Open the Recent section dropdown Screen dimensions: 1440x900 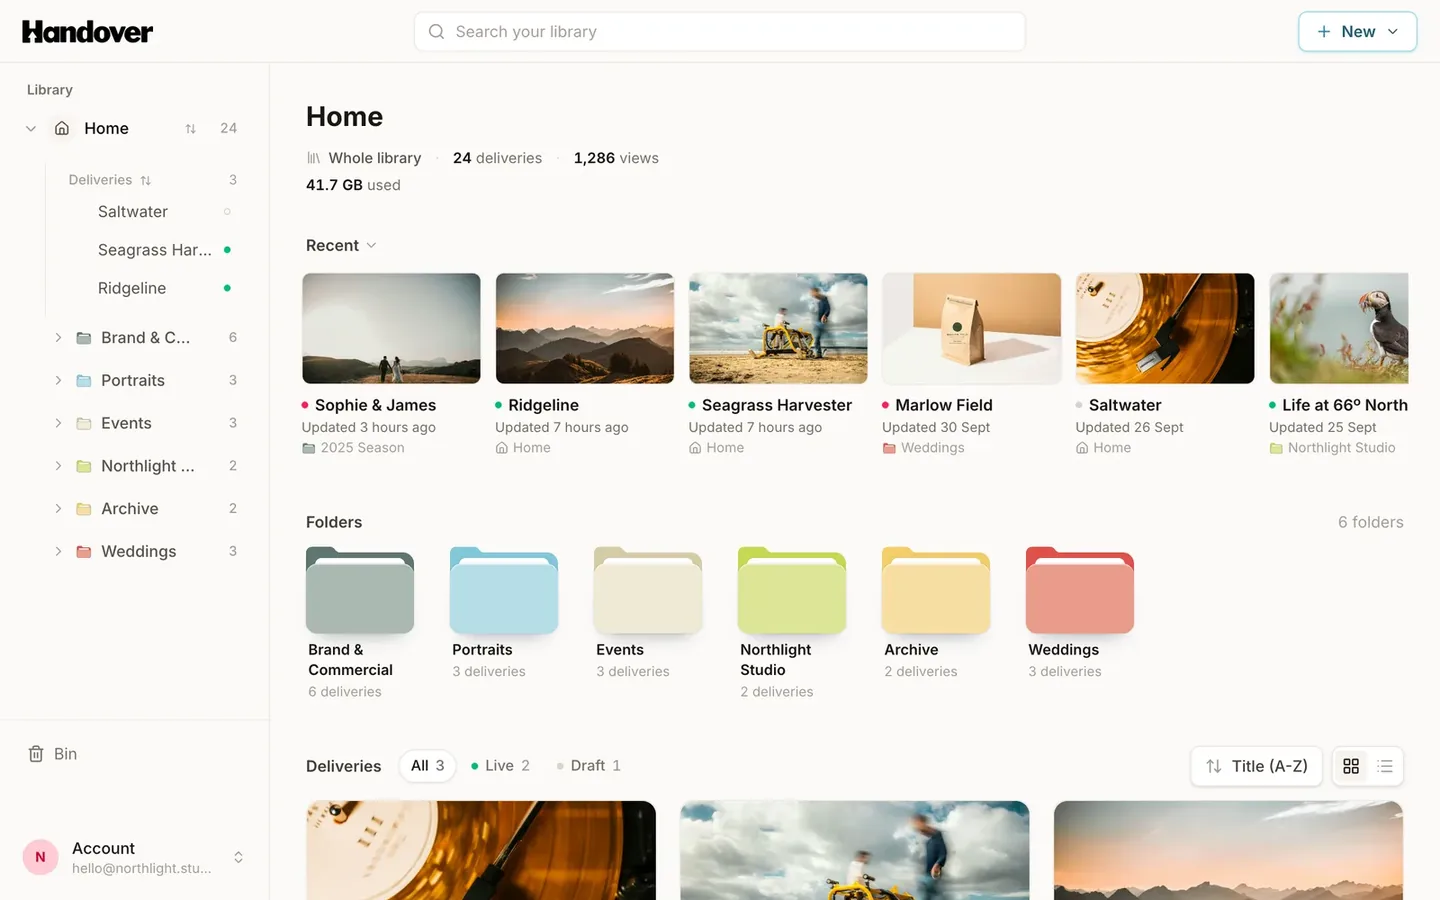pyautogui.click(x=341, y=245)
